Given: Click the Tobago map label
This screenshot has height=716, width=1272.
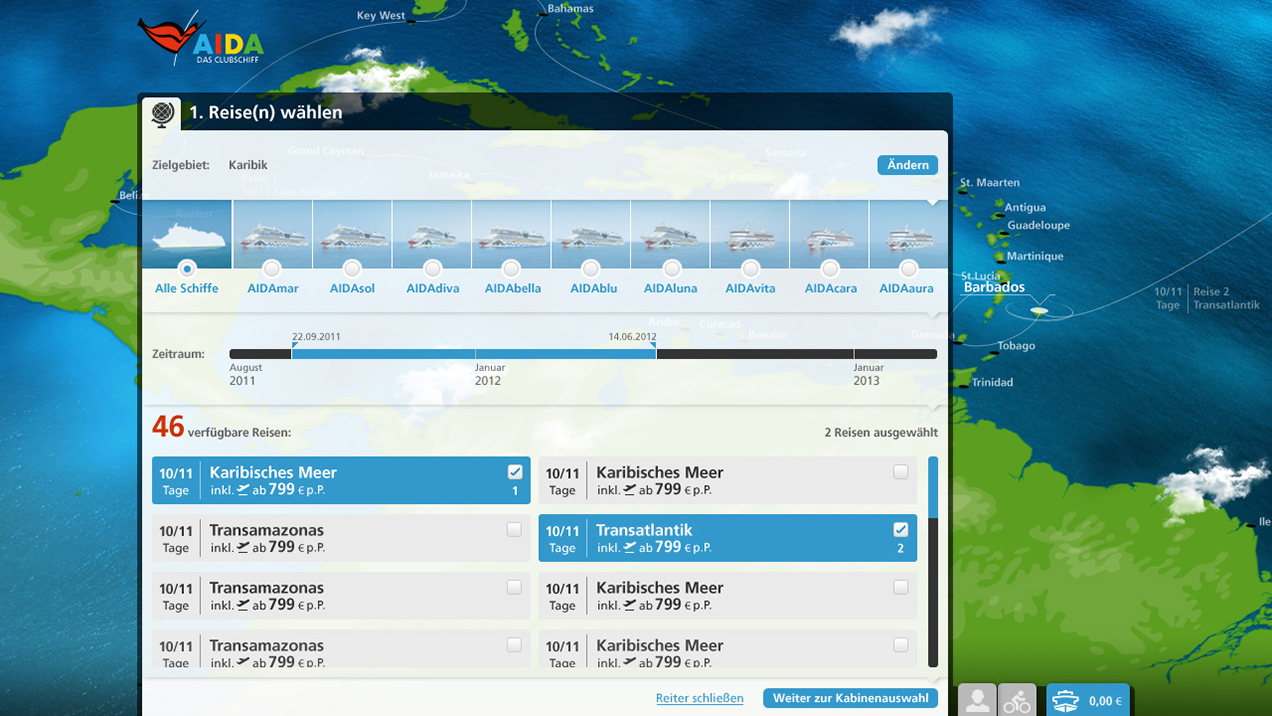Looking at the screenshot, I should point(1016,346).
